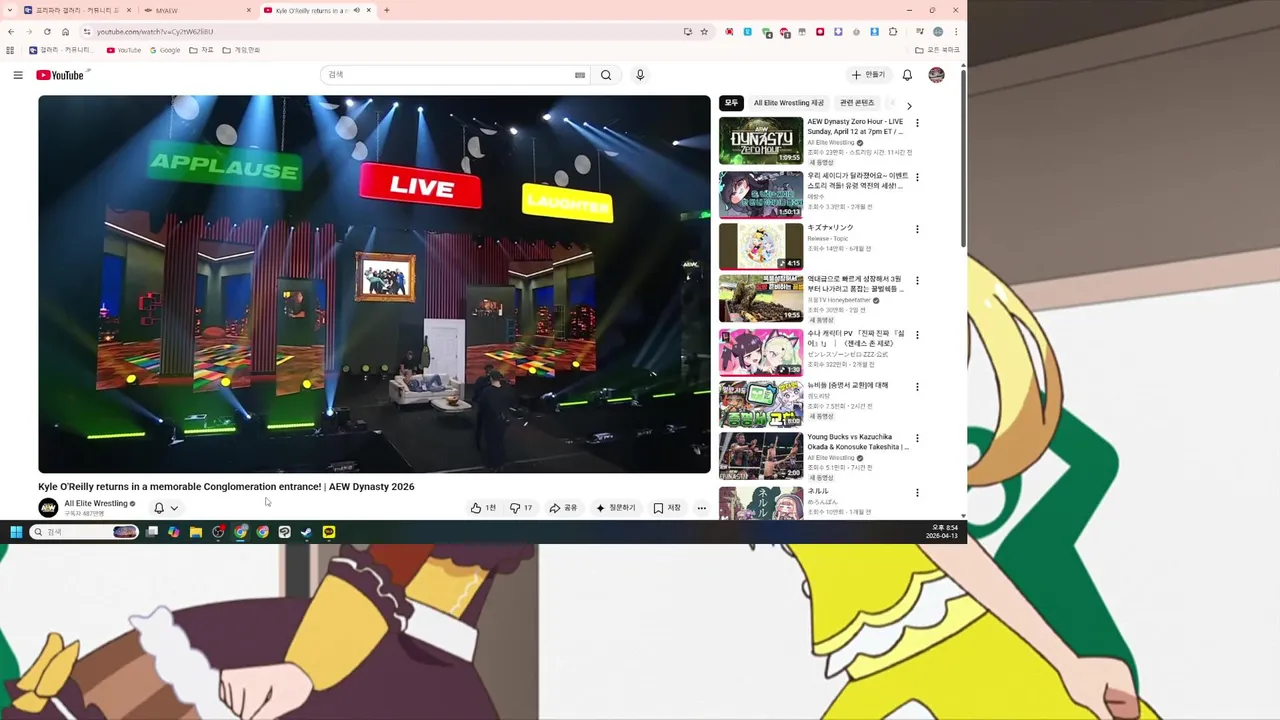1280x720 pixels.
Task: Open options for Young Bucks vs Kazuchika video
Action: click(x=917, y=438)
